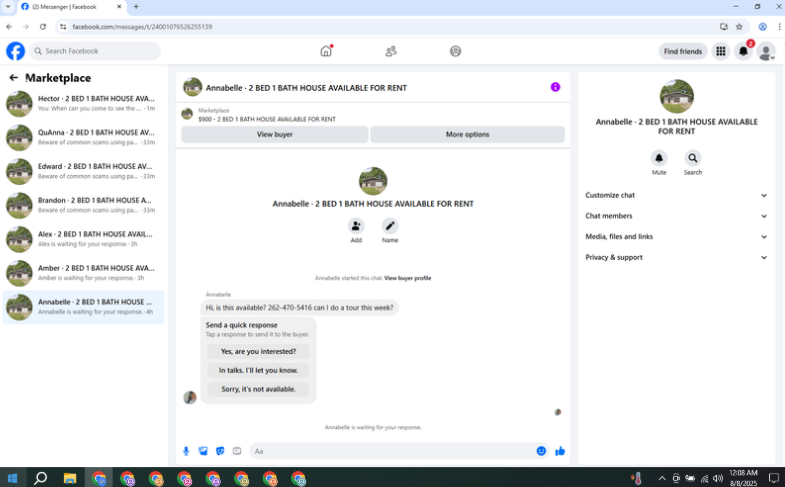Image resolution: width=785 pixels, height=487 pixels.
Task: Open the Amber conversation
Action: tap(84, 273)
